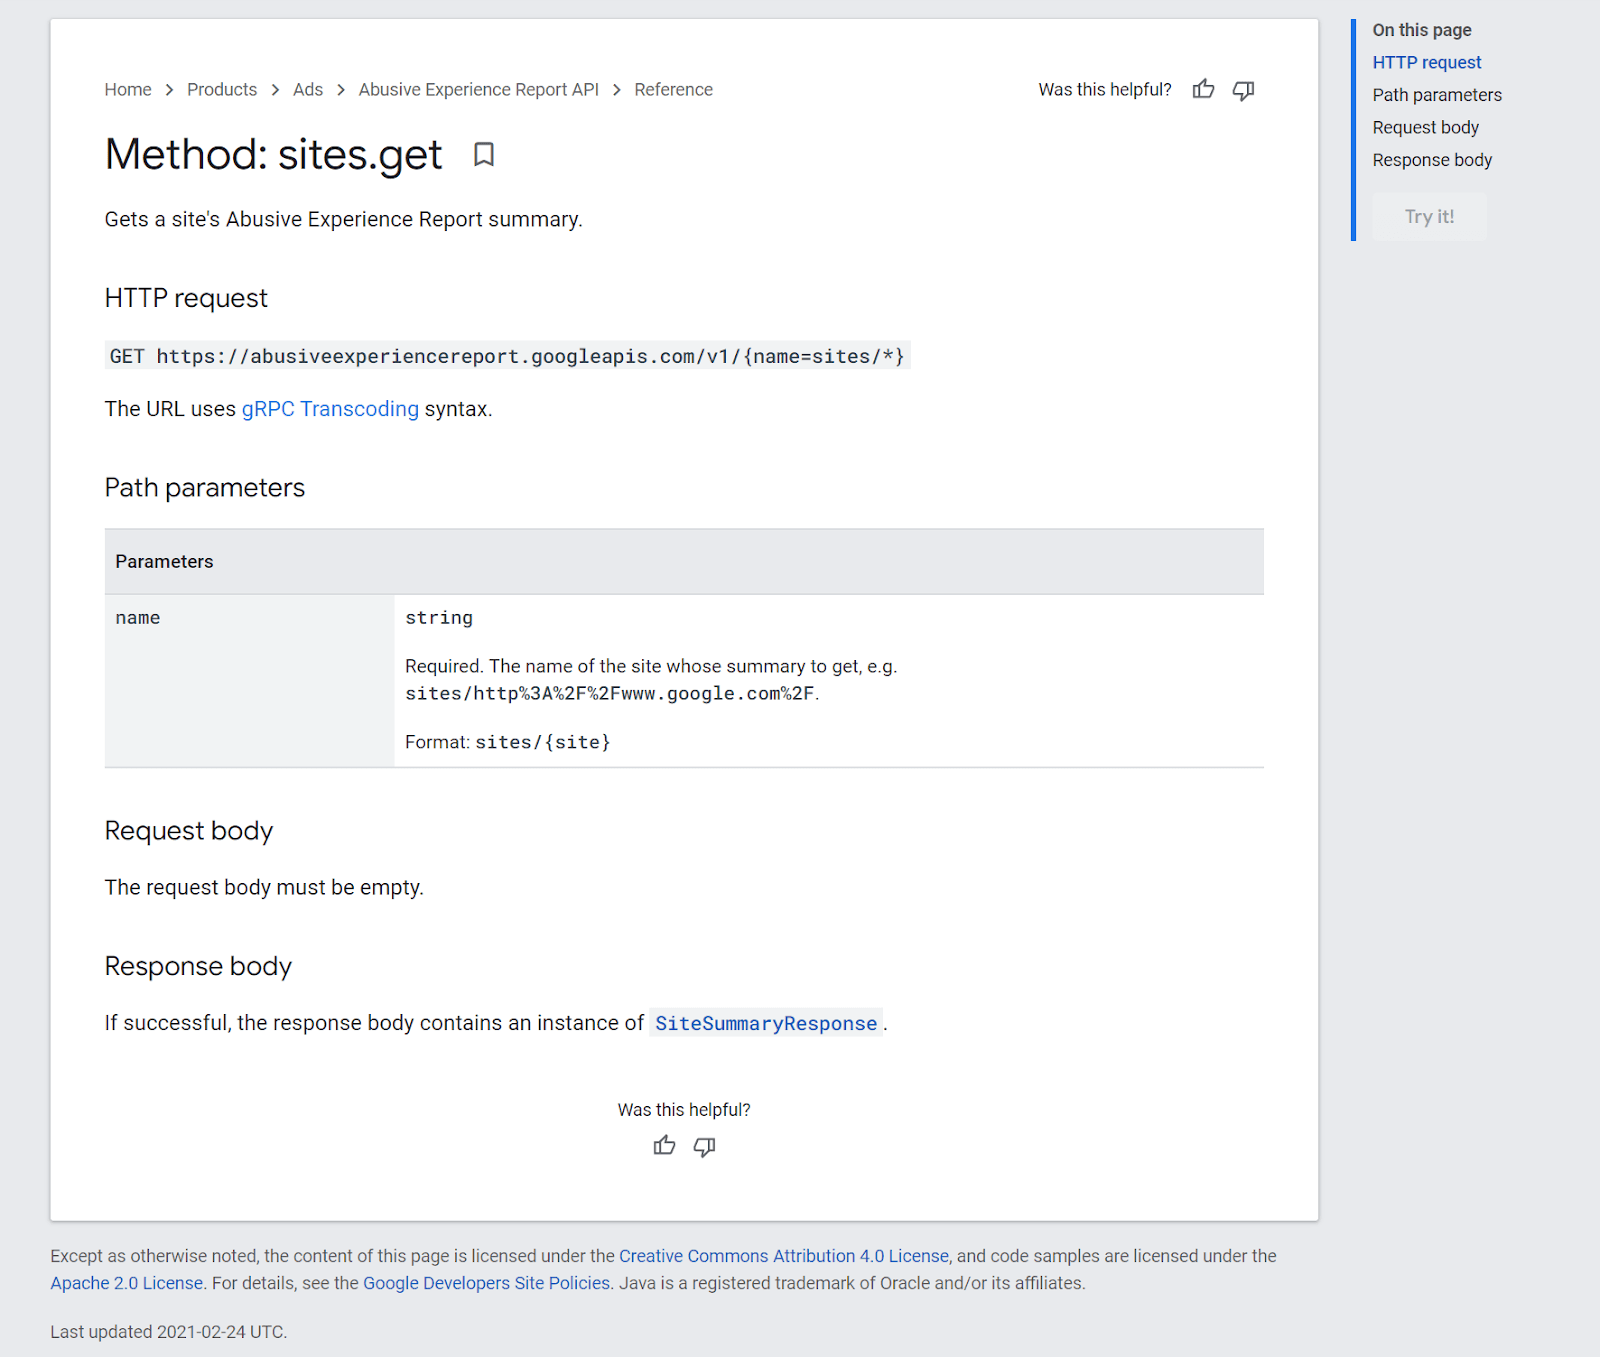Click the thumbs down under bottom 'Was this helpful?'
Screen dimensions: 1600x1357
tap(704, 1147)
